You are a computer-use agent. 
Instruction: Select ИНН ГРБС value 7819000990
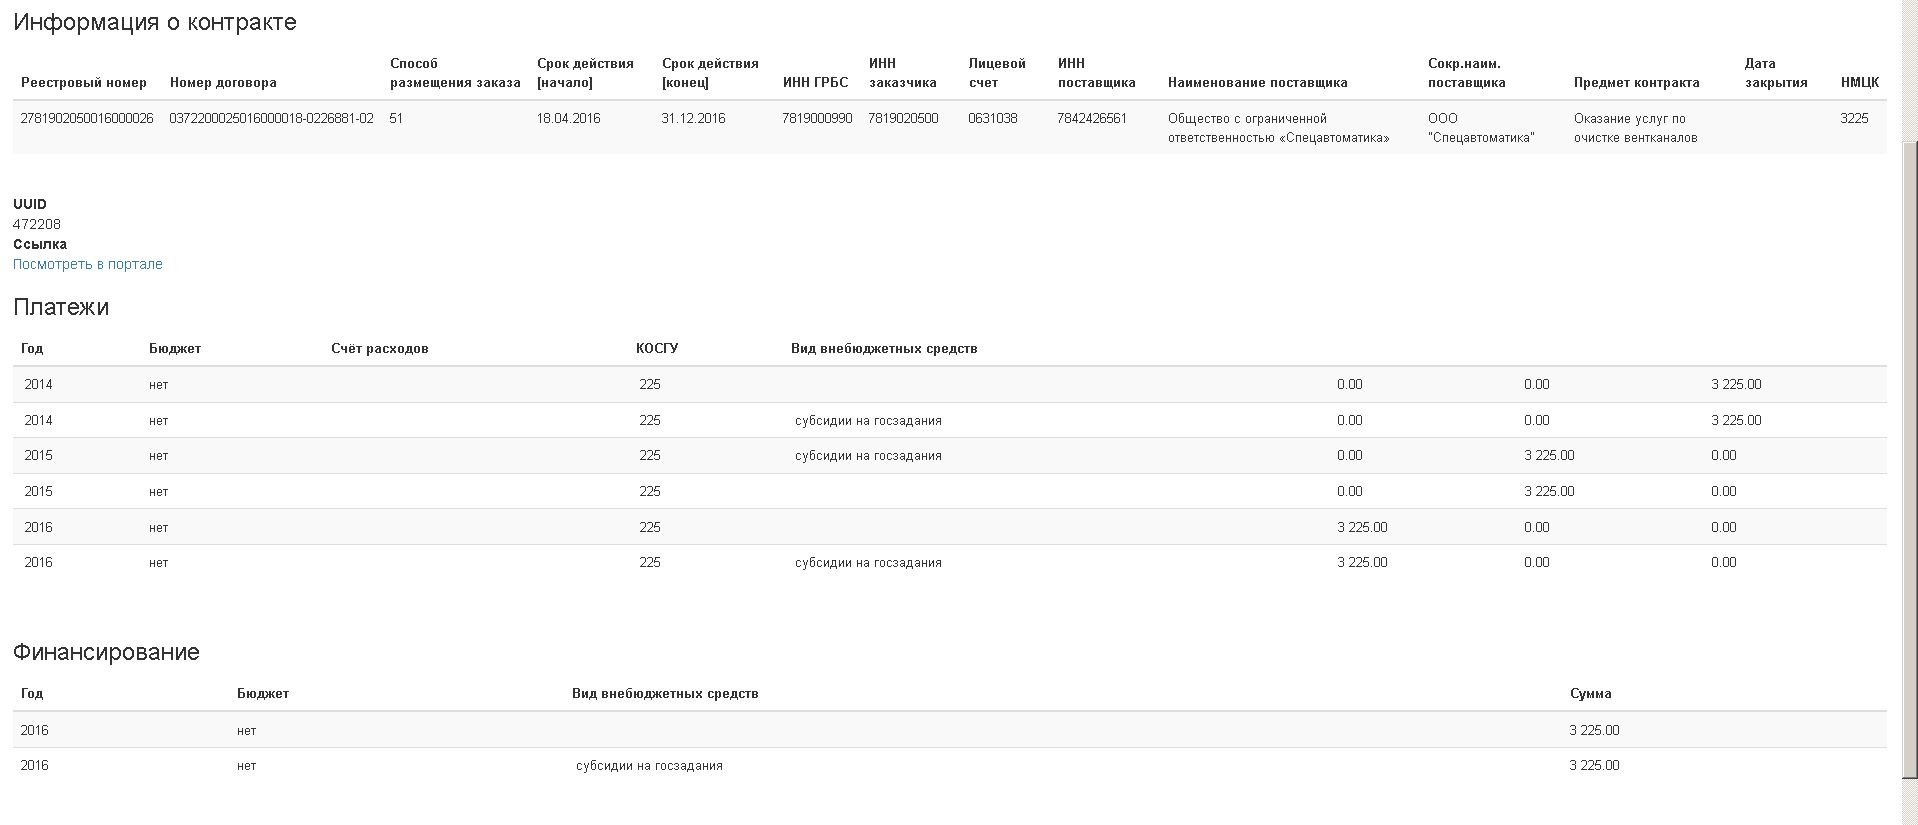coord(817,118)
